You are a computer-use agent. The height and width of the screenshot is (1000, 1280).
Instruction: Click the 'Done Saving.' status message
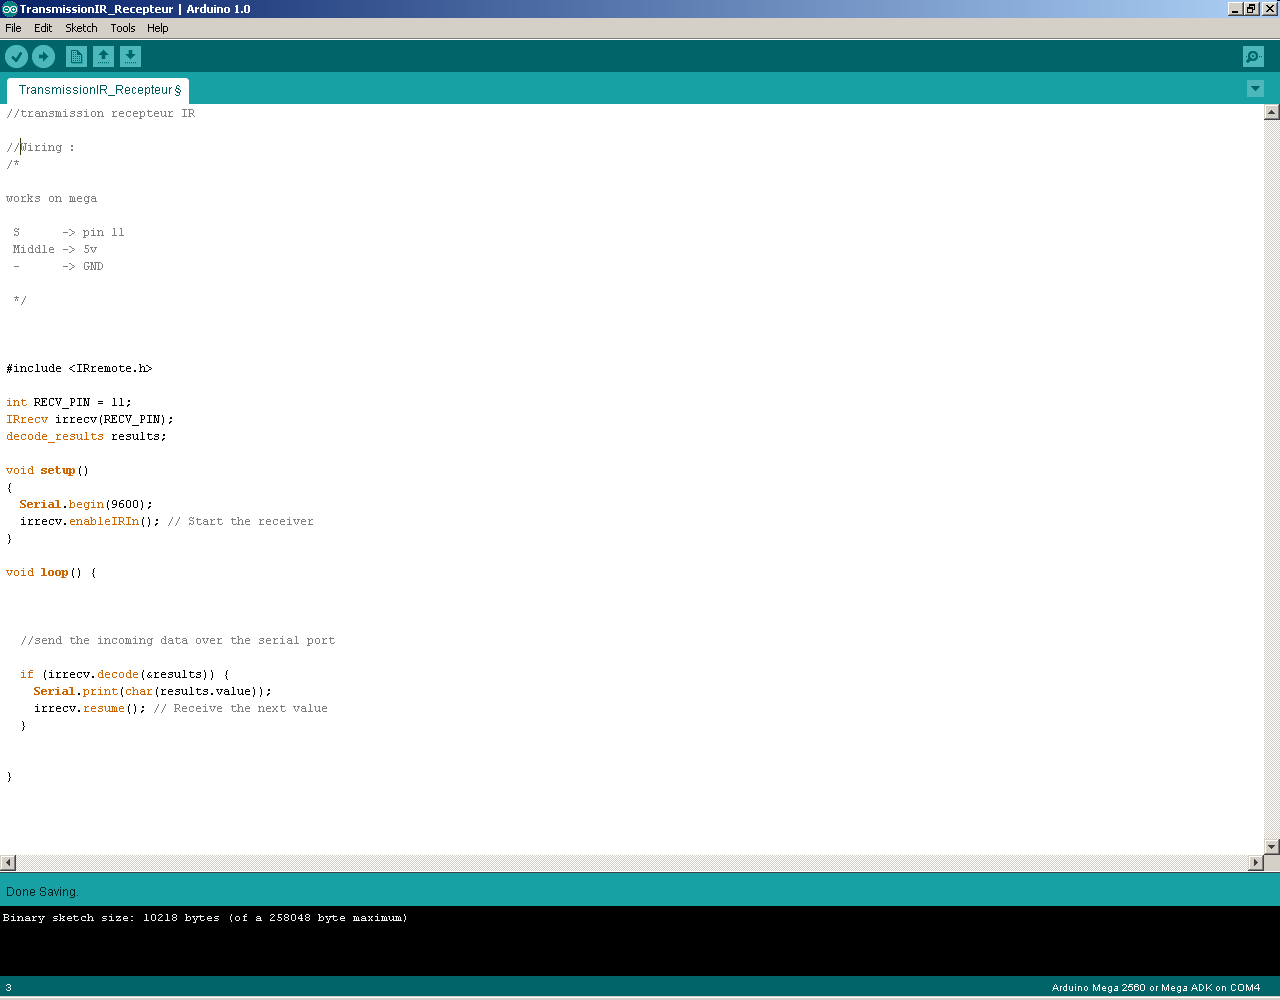pos(42,891)
